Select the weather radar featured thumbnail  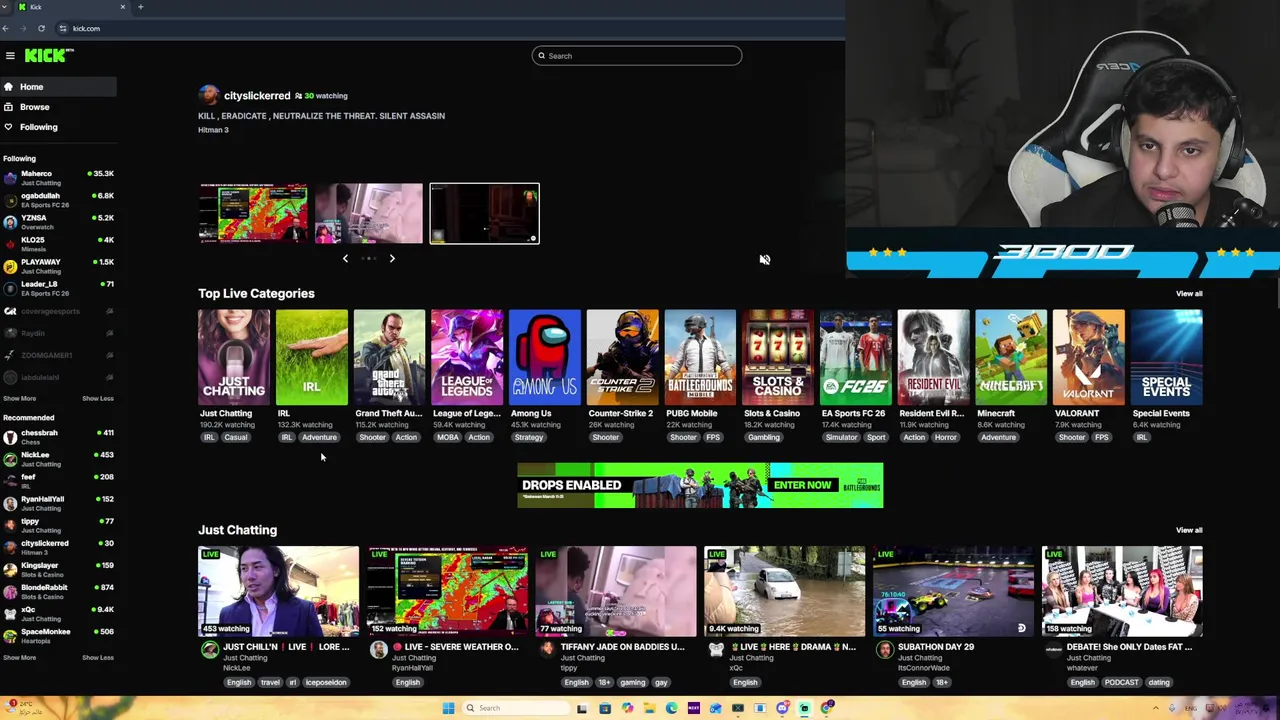pos(253,213)
